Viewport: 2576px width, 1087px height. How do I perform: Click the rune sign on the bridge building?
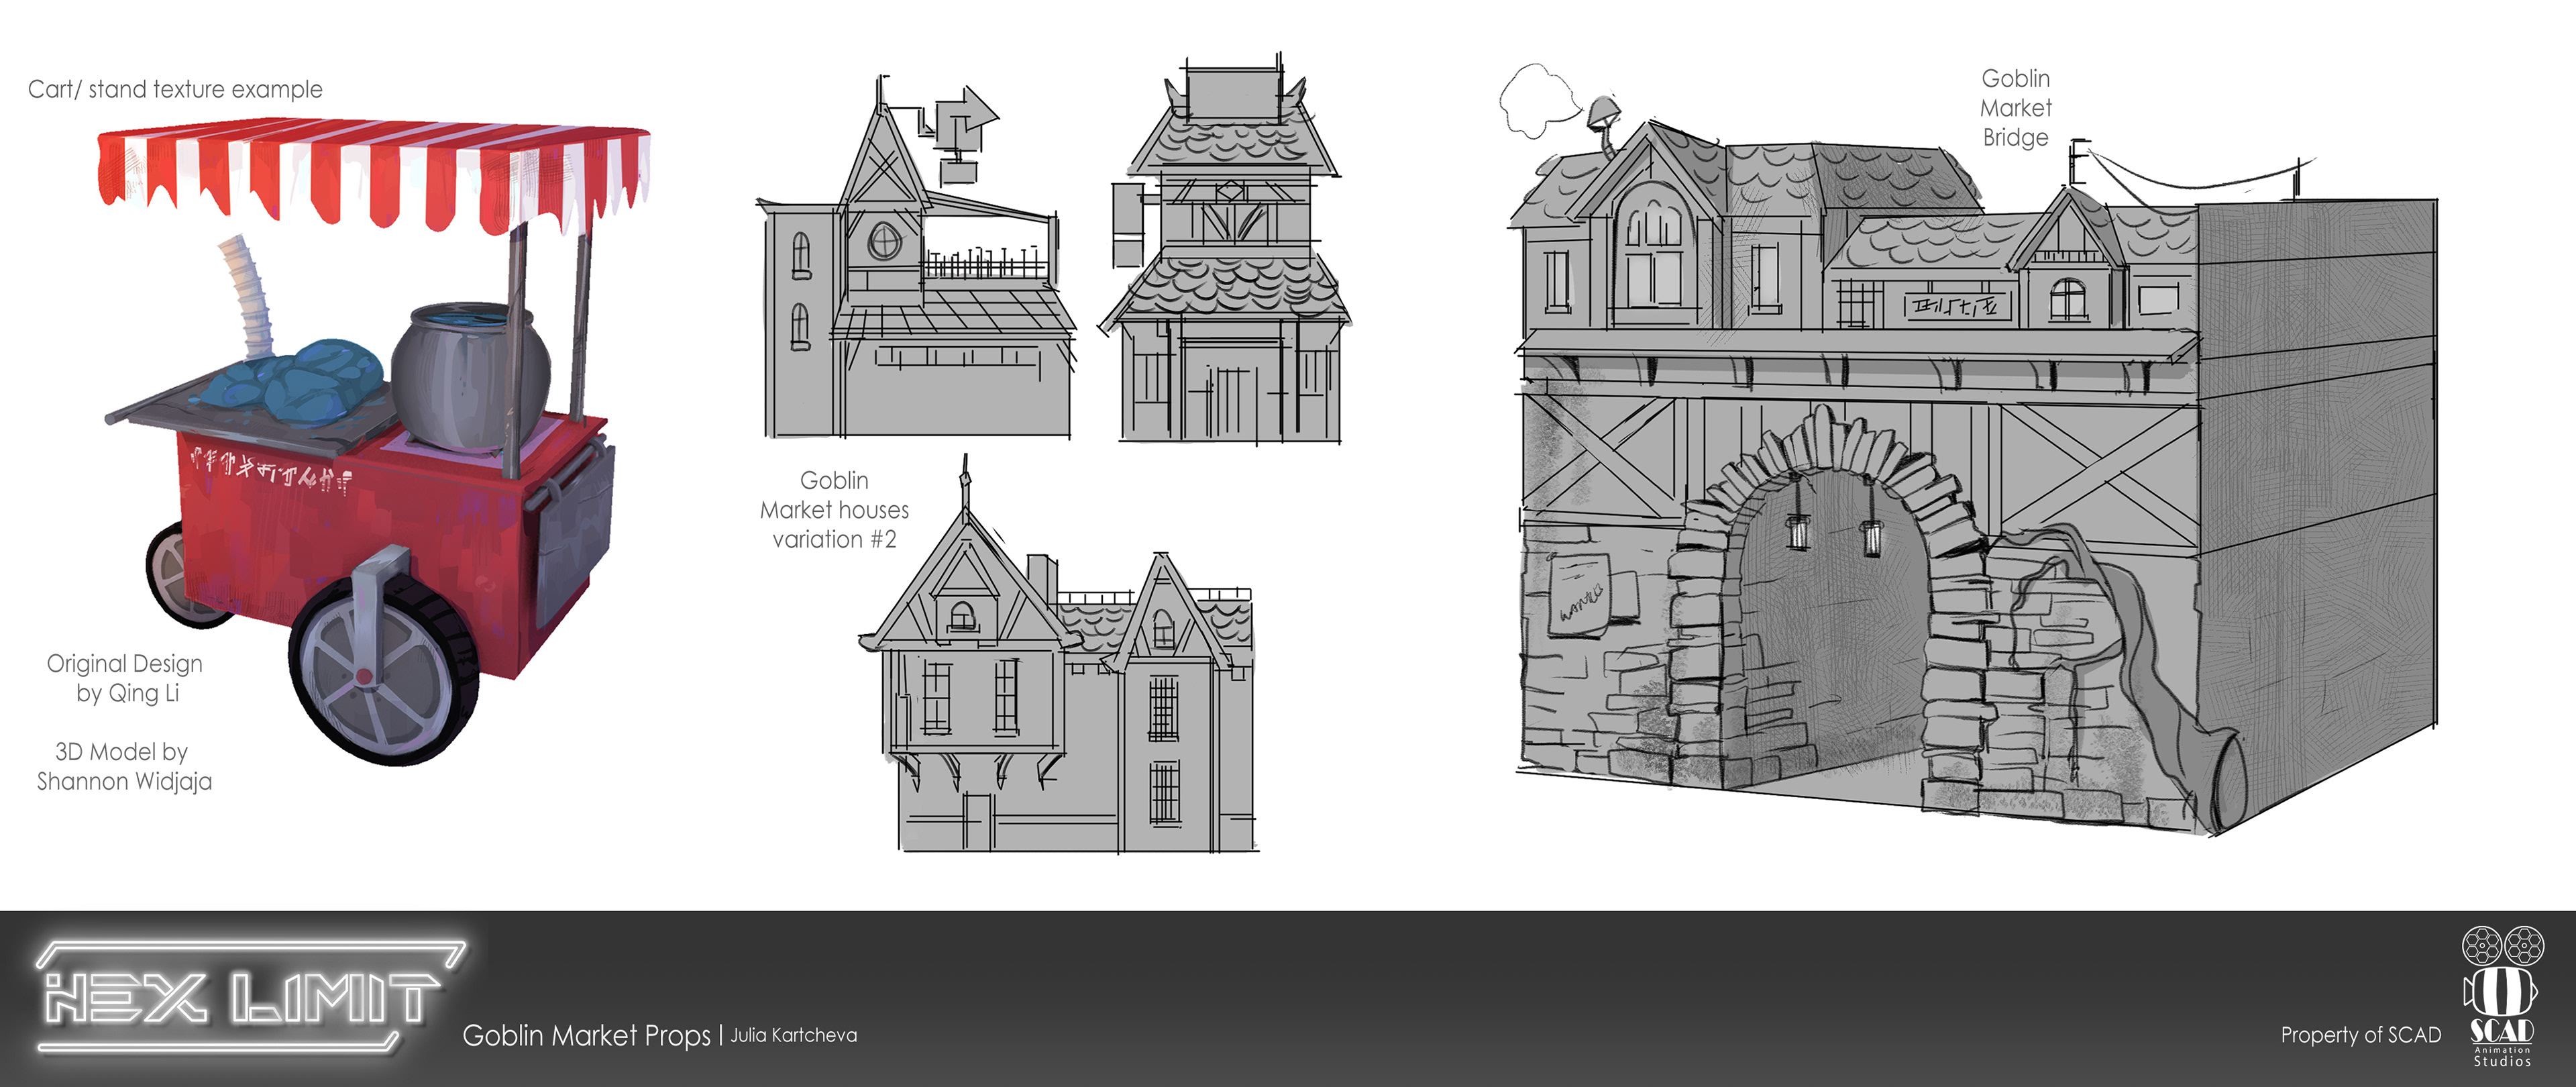(1958, 305)
